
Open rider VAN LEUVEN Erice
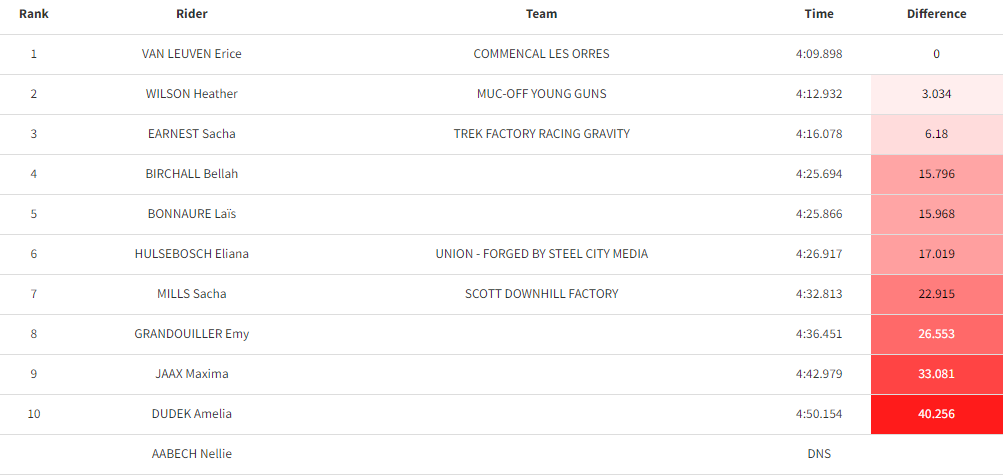(192, 54)
